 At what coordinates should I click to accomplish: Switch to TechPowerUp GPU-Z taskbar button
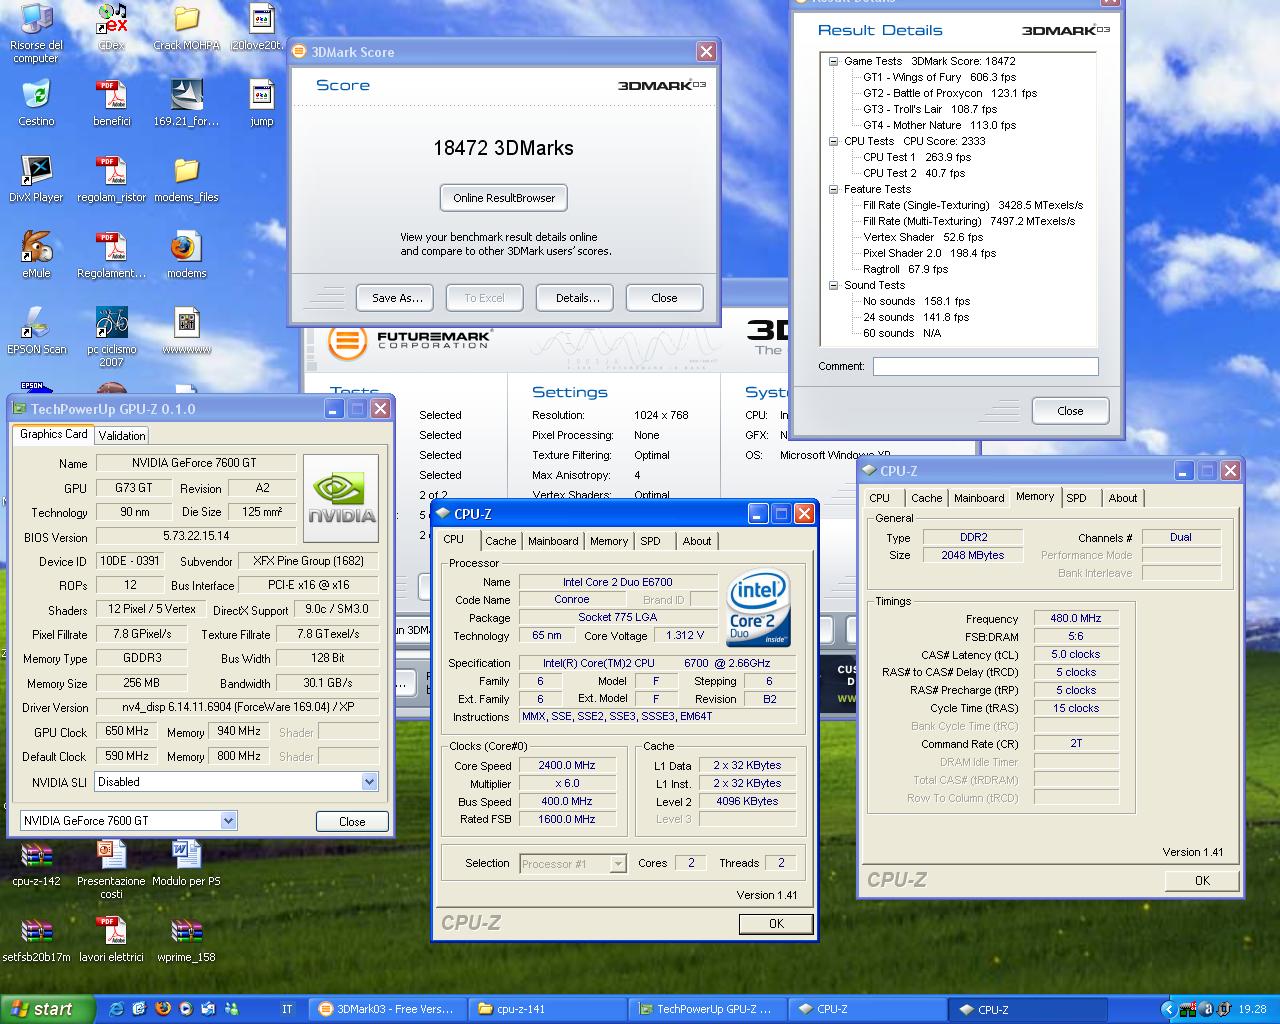706,1009
